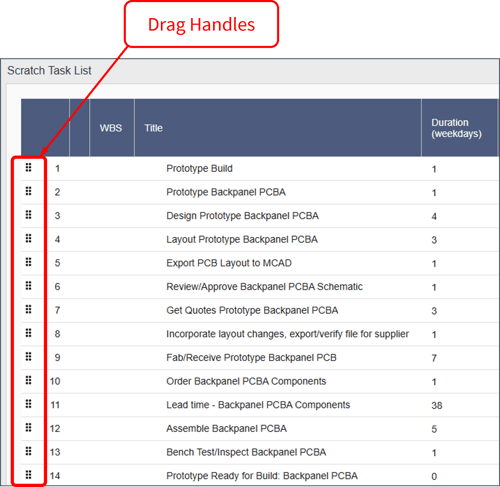This screenshot has height=487, width=500.
Task: Click drag handle for Lead time row
Action: click(29, 404)
